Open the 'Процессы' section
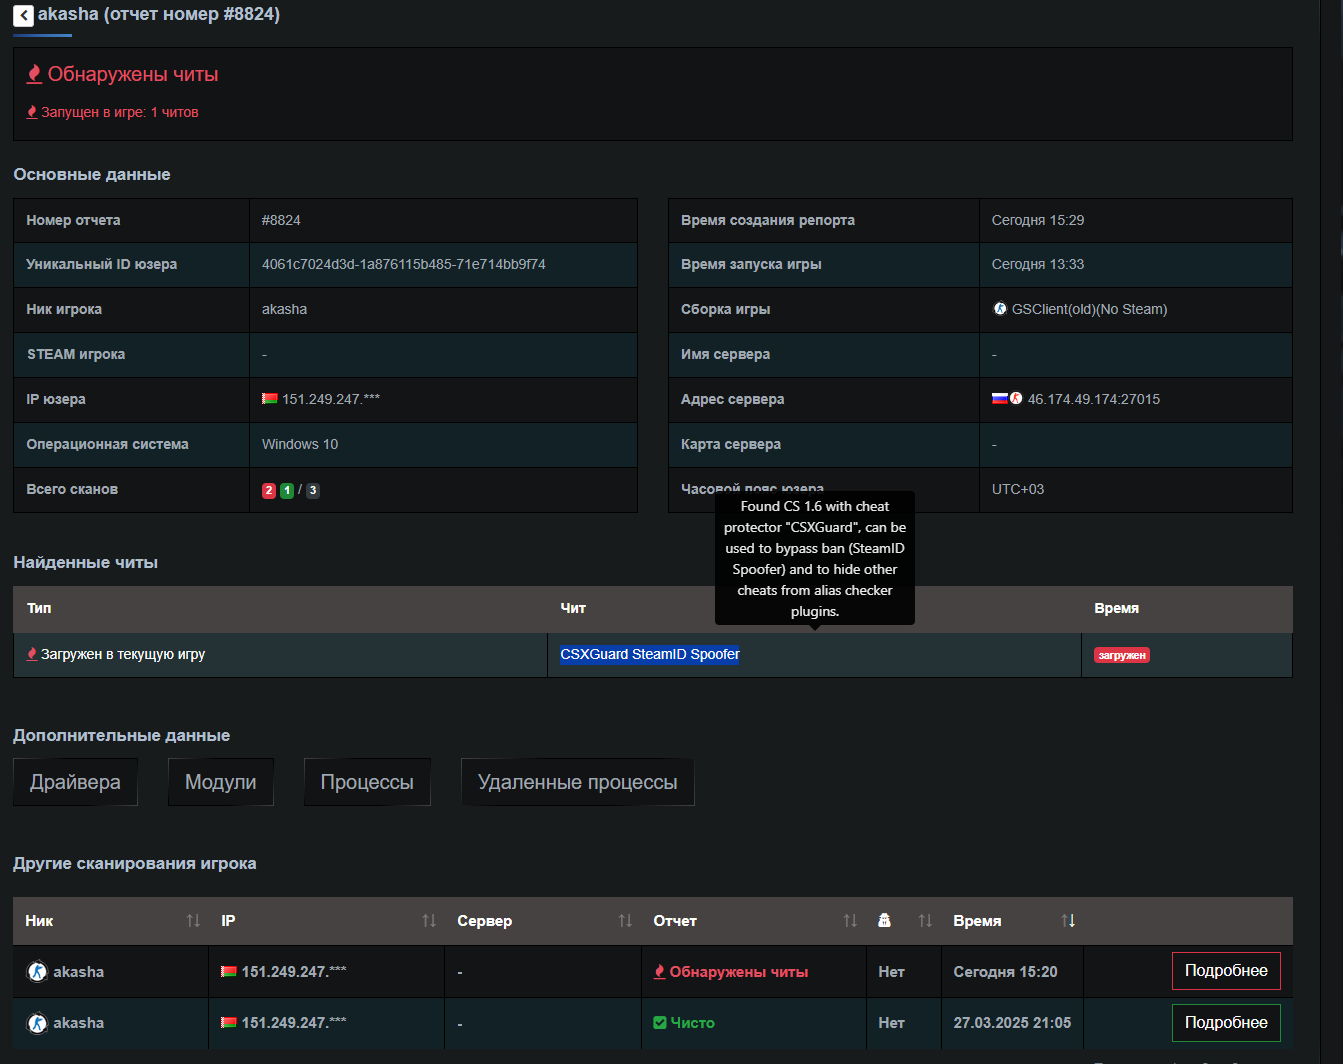Viewport: 1343px width, 1064px height. [367, 782]
